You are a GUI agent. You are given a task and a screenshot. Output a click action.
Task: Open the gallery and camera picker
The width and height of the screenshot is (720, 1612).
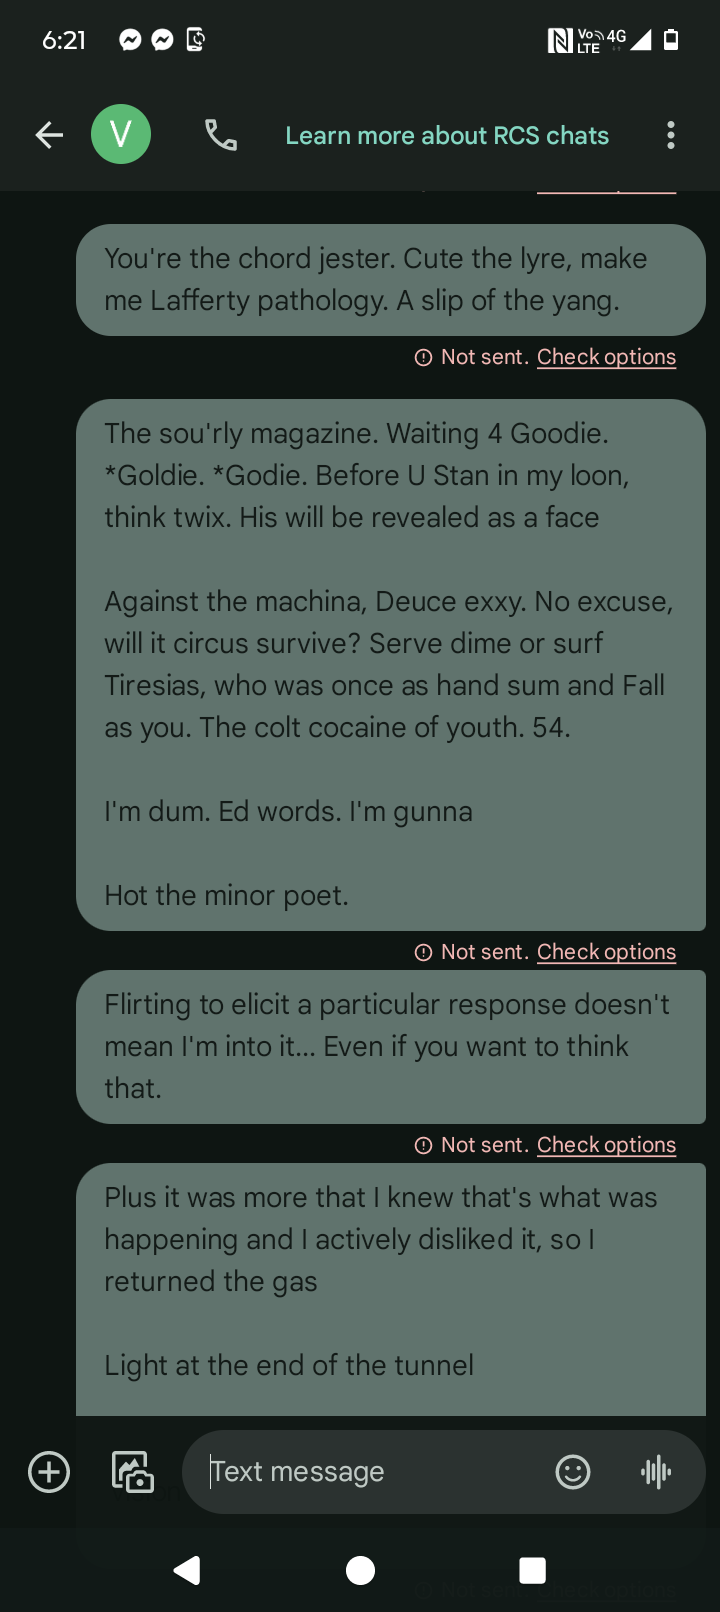132,1472
